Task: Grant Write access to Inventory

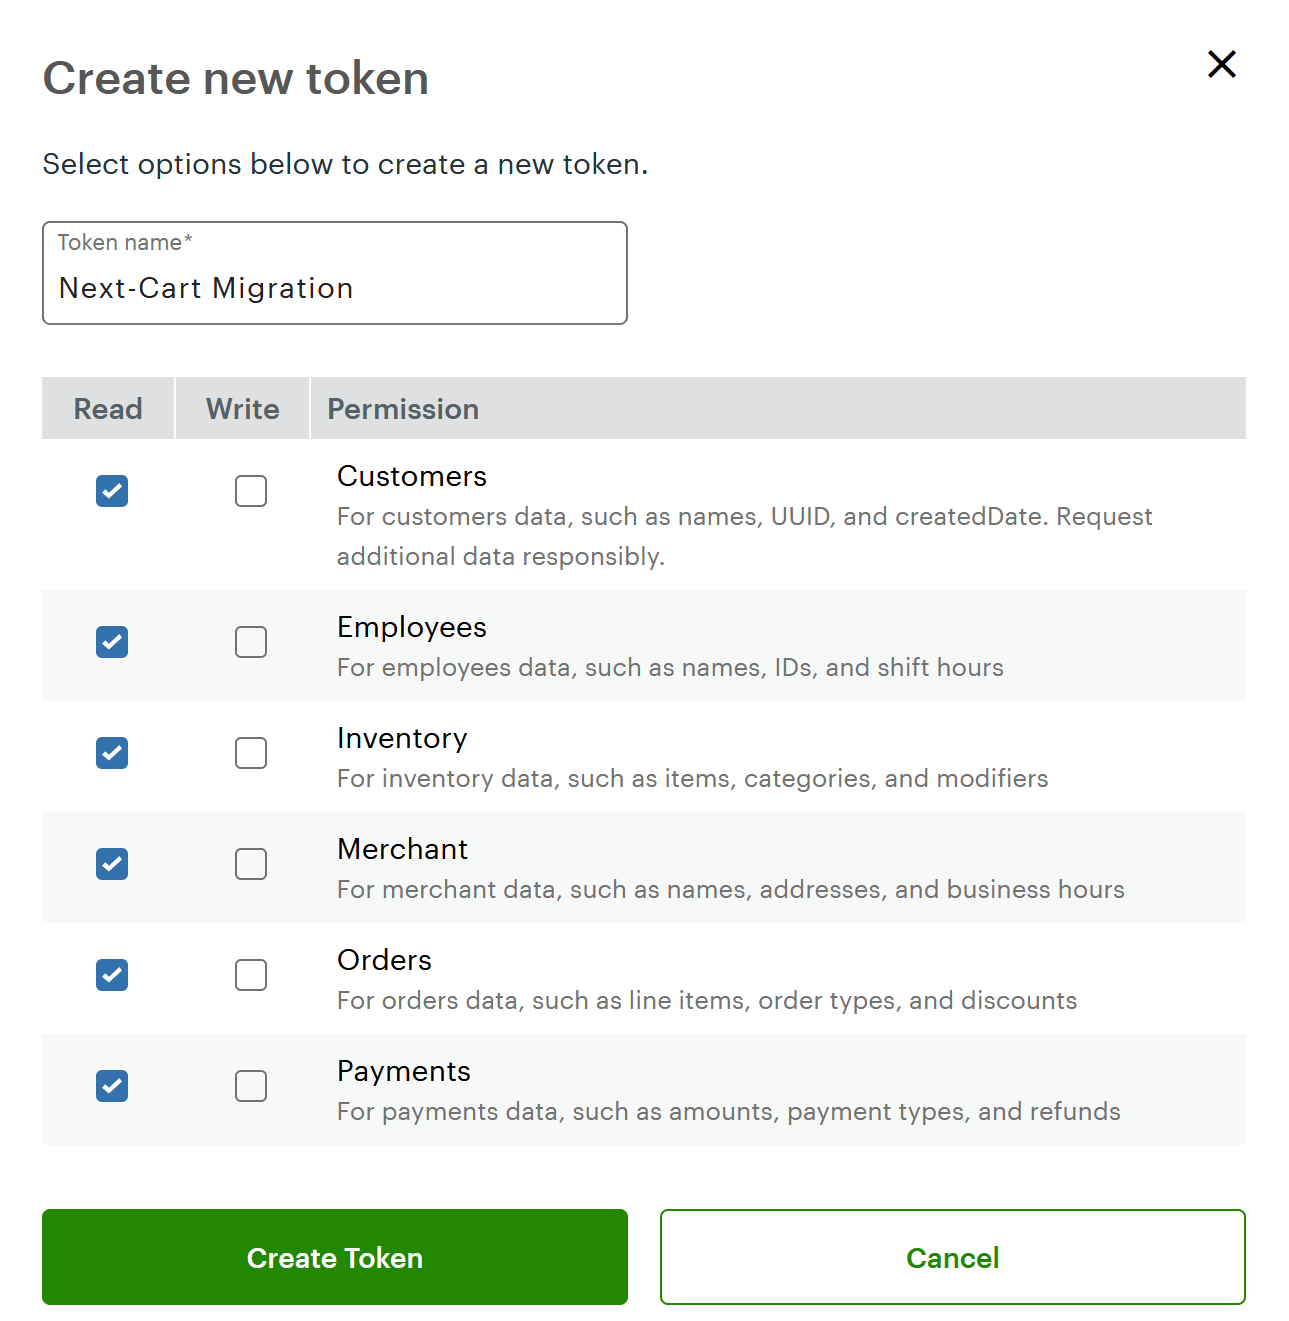Action: pos(250,753)
